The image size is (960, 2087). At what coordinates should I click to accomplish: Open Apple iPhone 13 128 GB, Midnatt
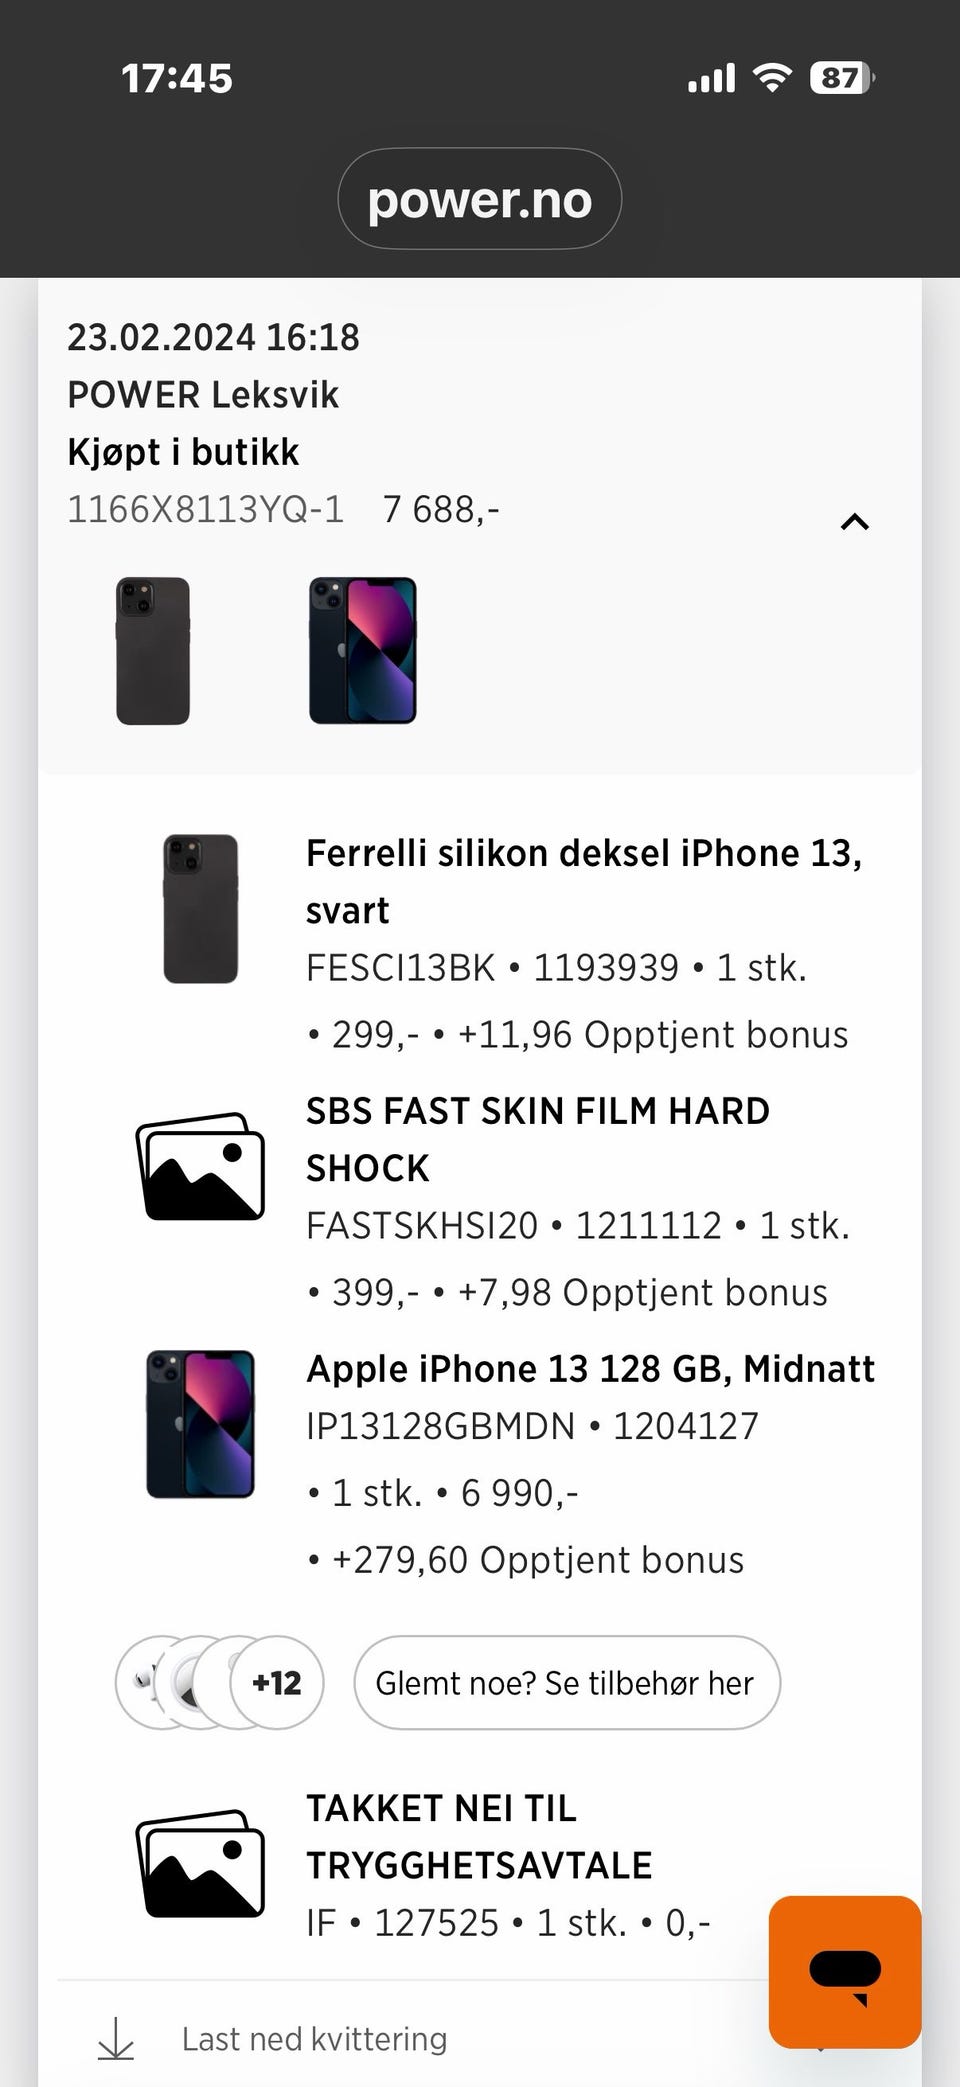coord(590,1368)
